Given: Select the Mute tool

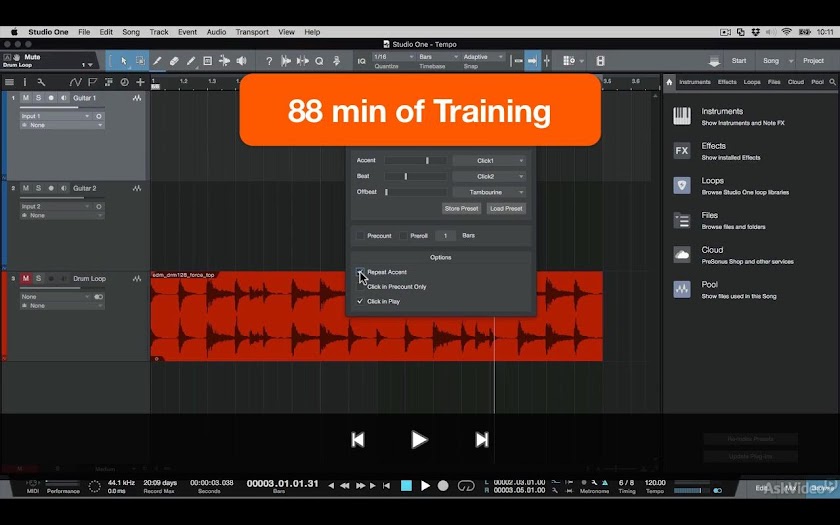Looking at the screenshot, I should click(x=208, y=61).
